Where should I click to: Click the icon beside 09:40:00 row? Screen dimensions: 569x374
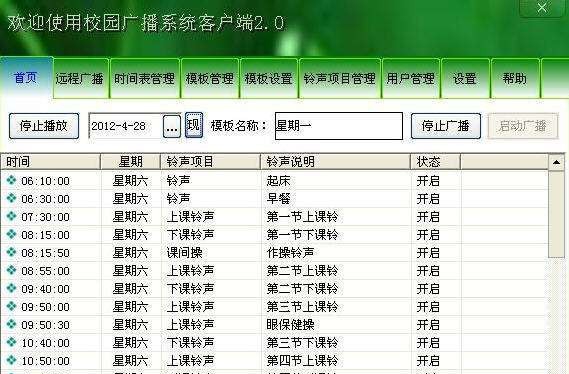[x=12, y=288]
